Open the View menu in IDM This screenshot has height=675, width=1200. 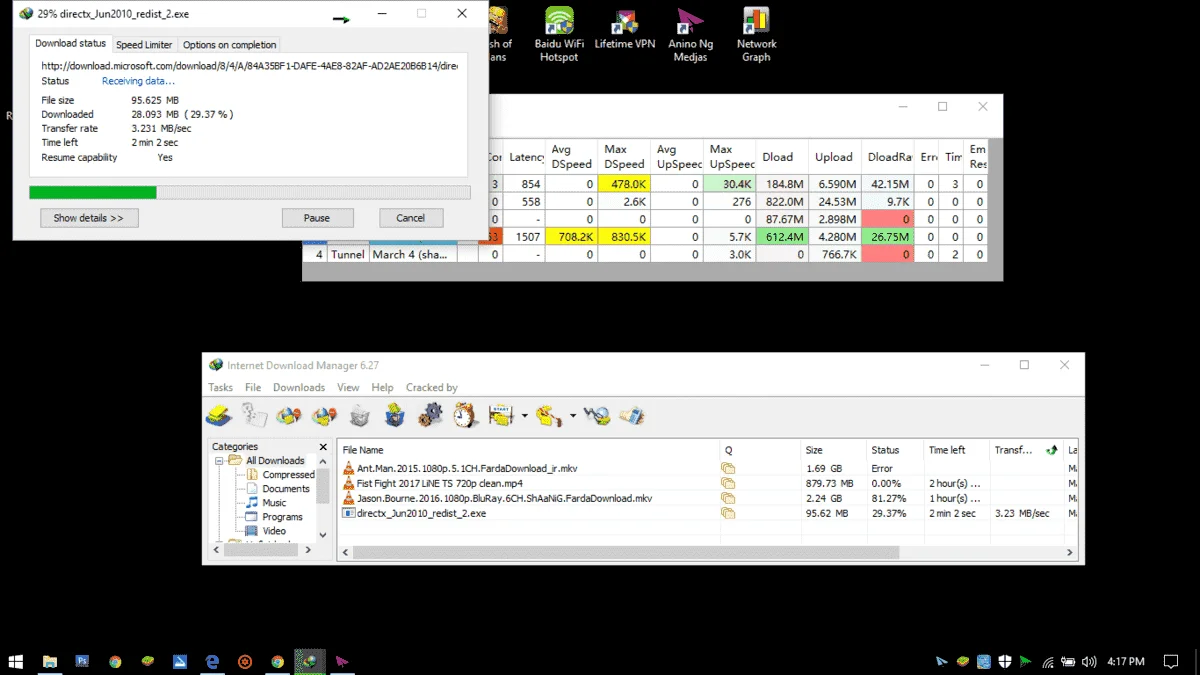[348, 387]
